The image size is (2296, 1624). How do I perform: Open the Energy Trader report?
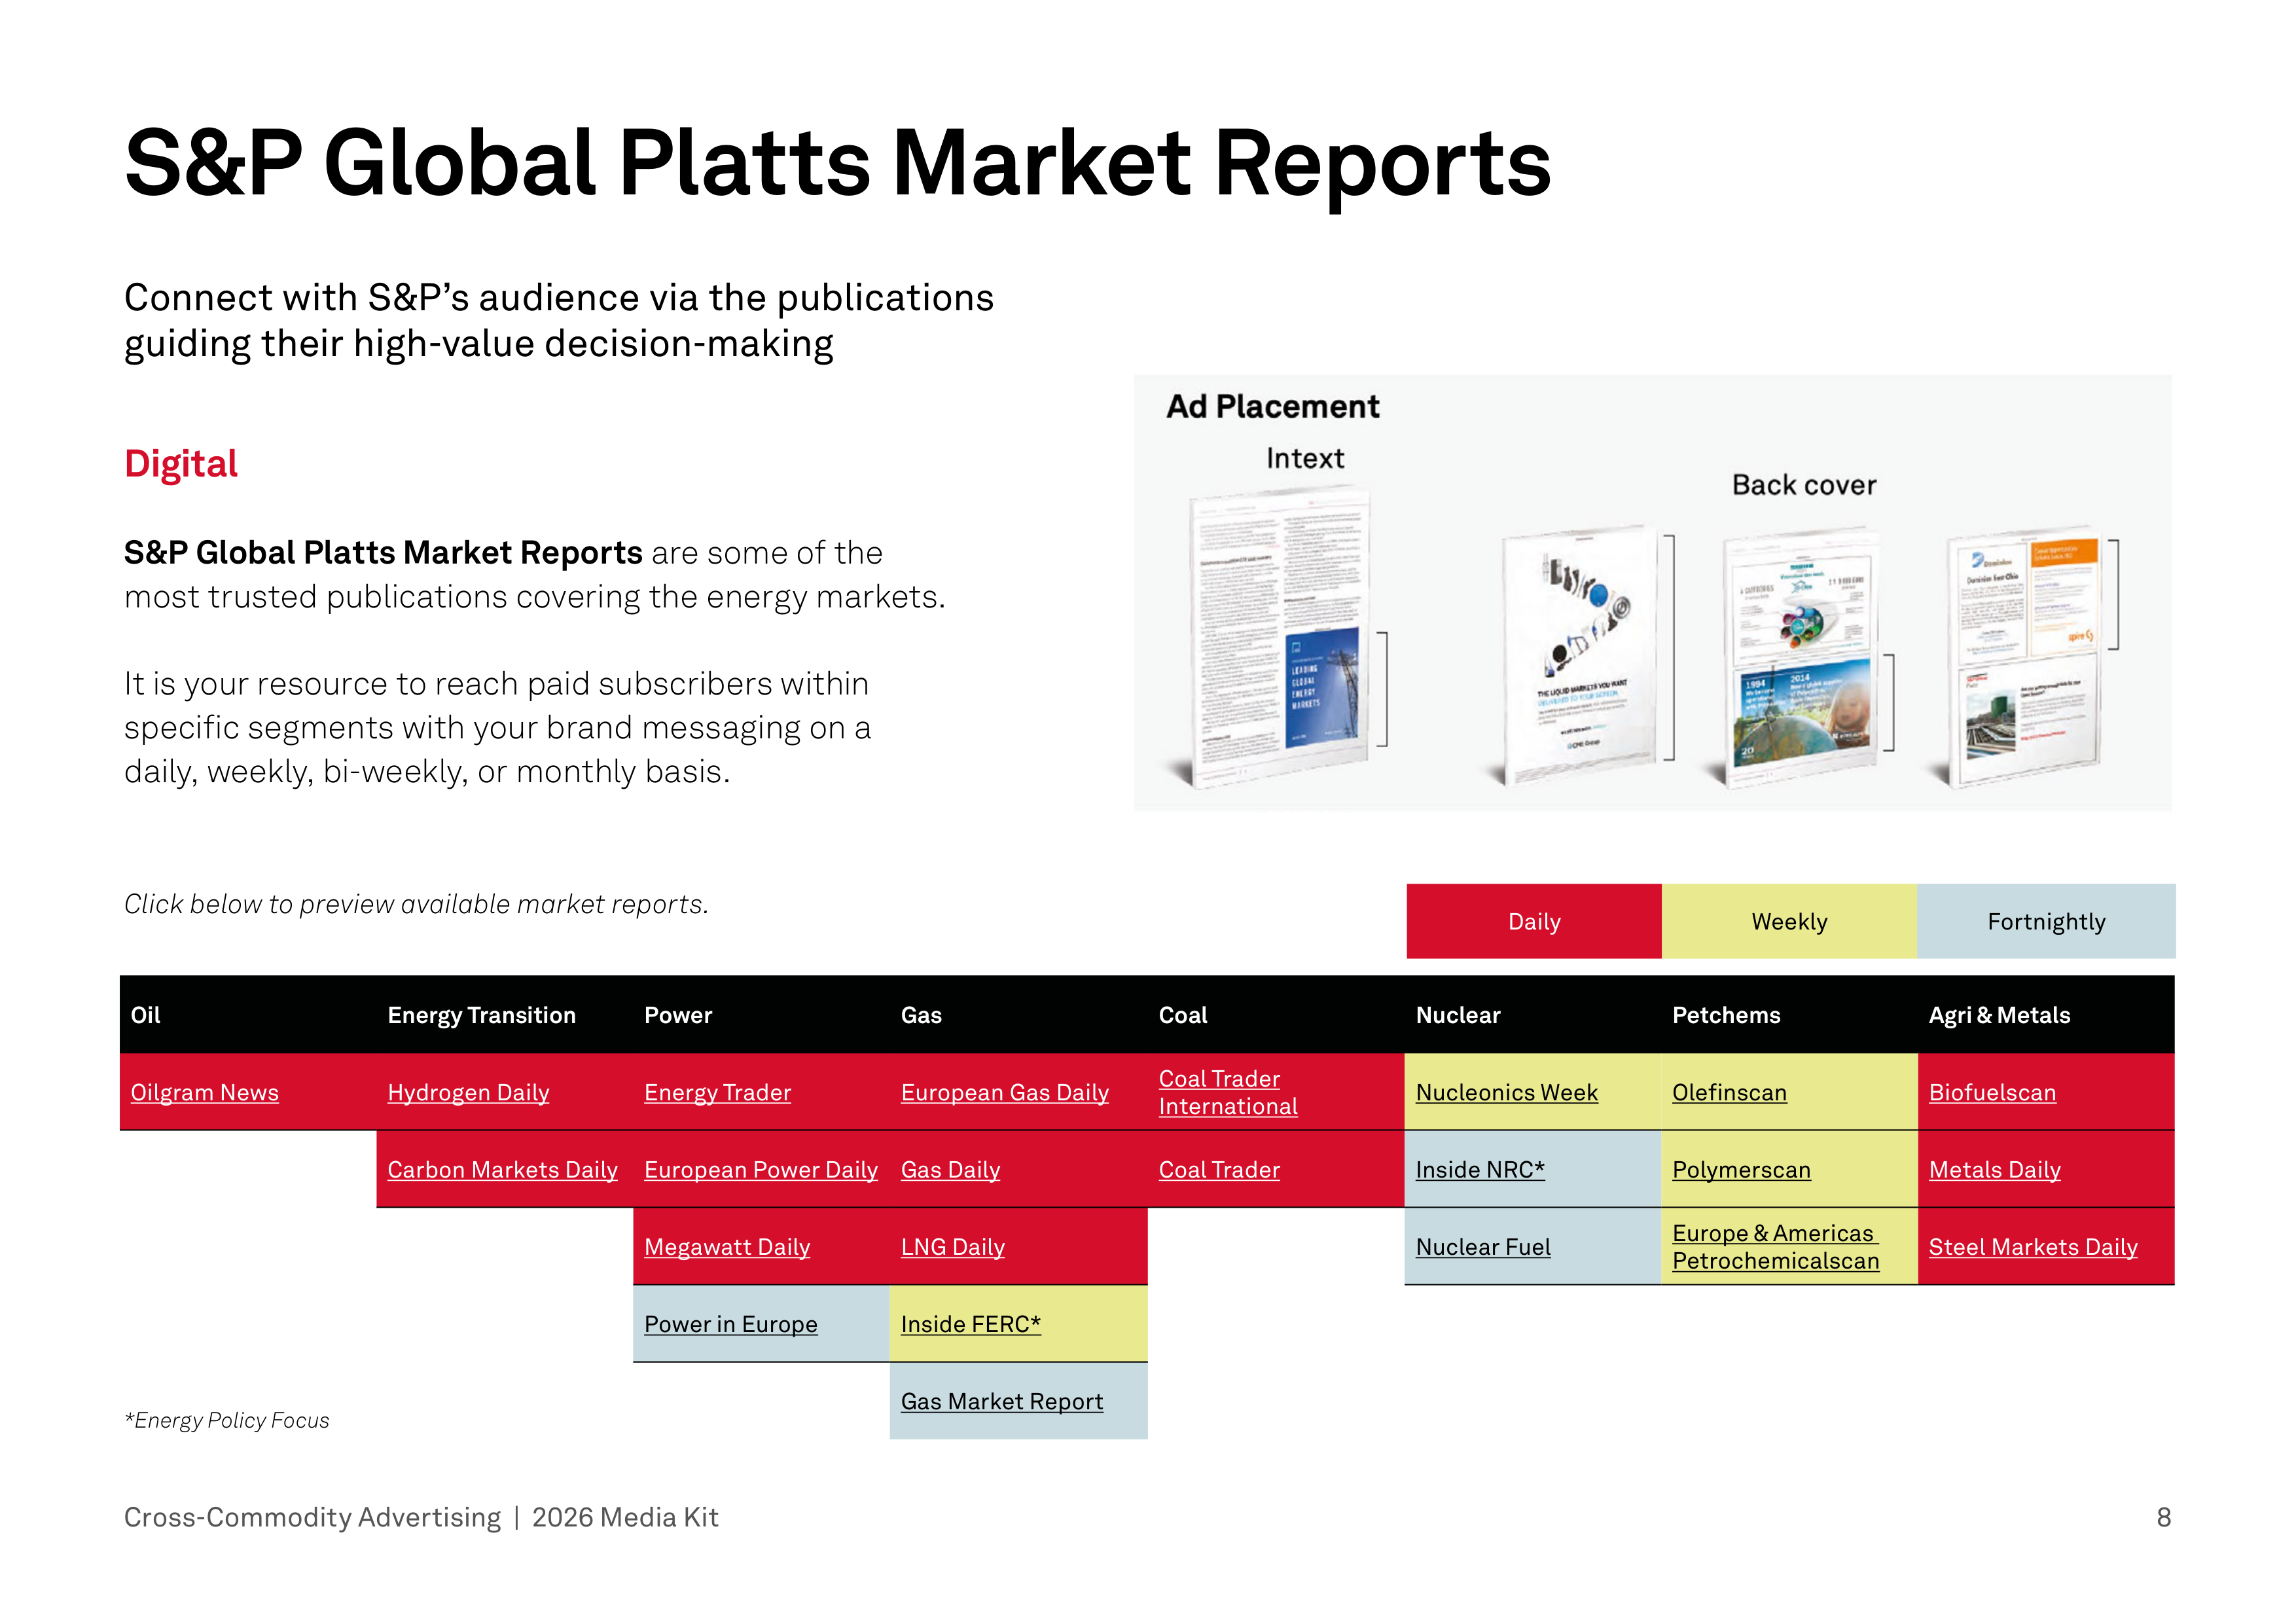[717, 1092]
